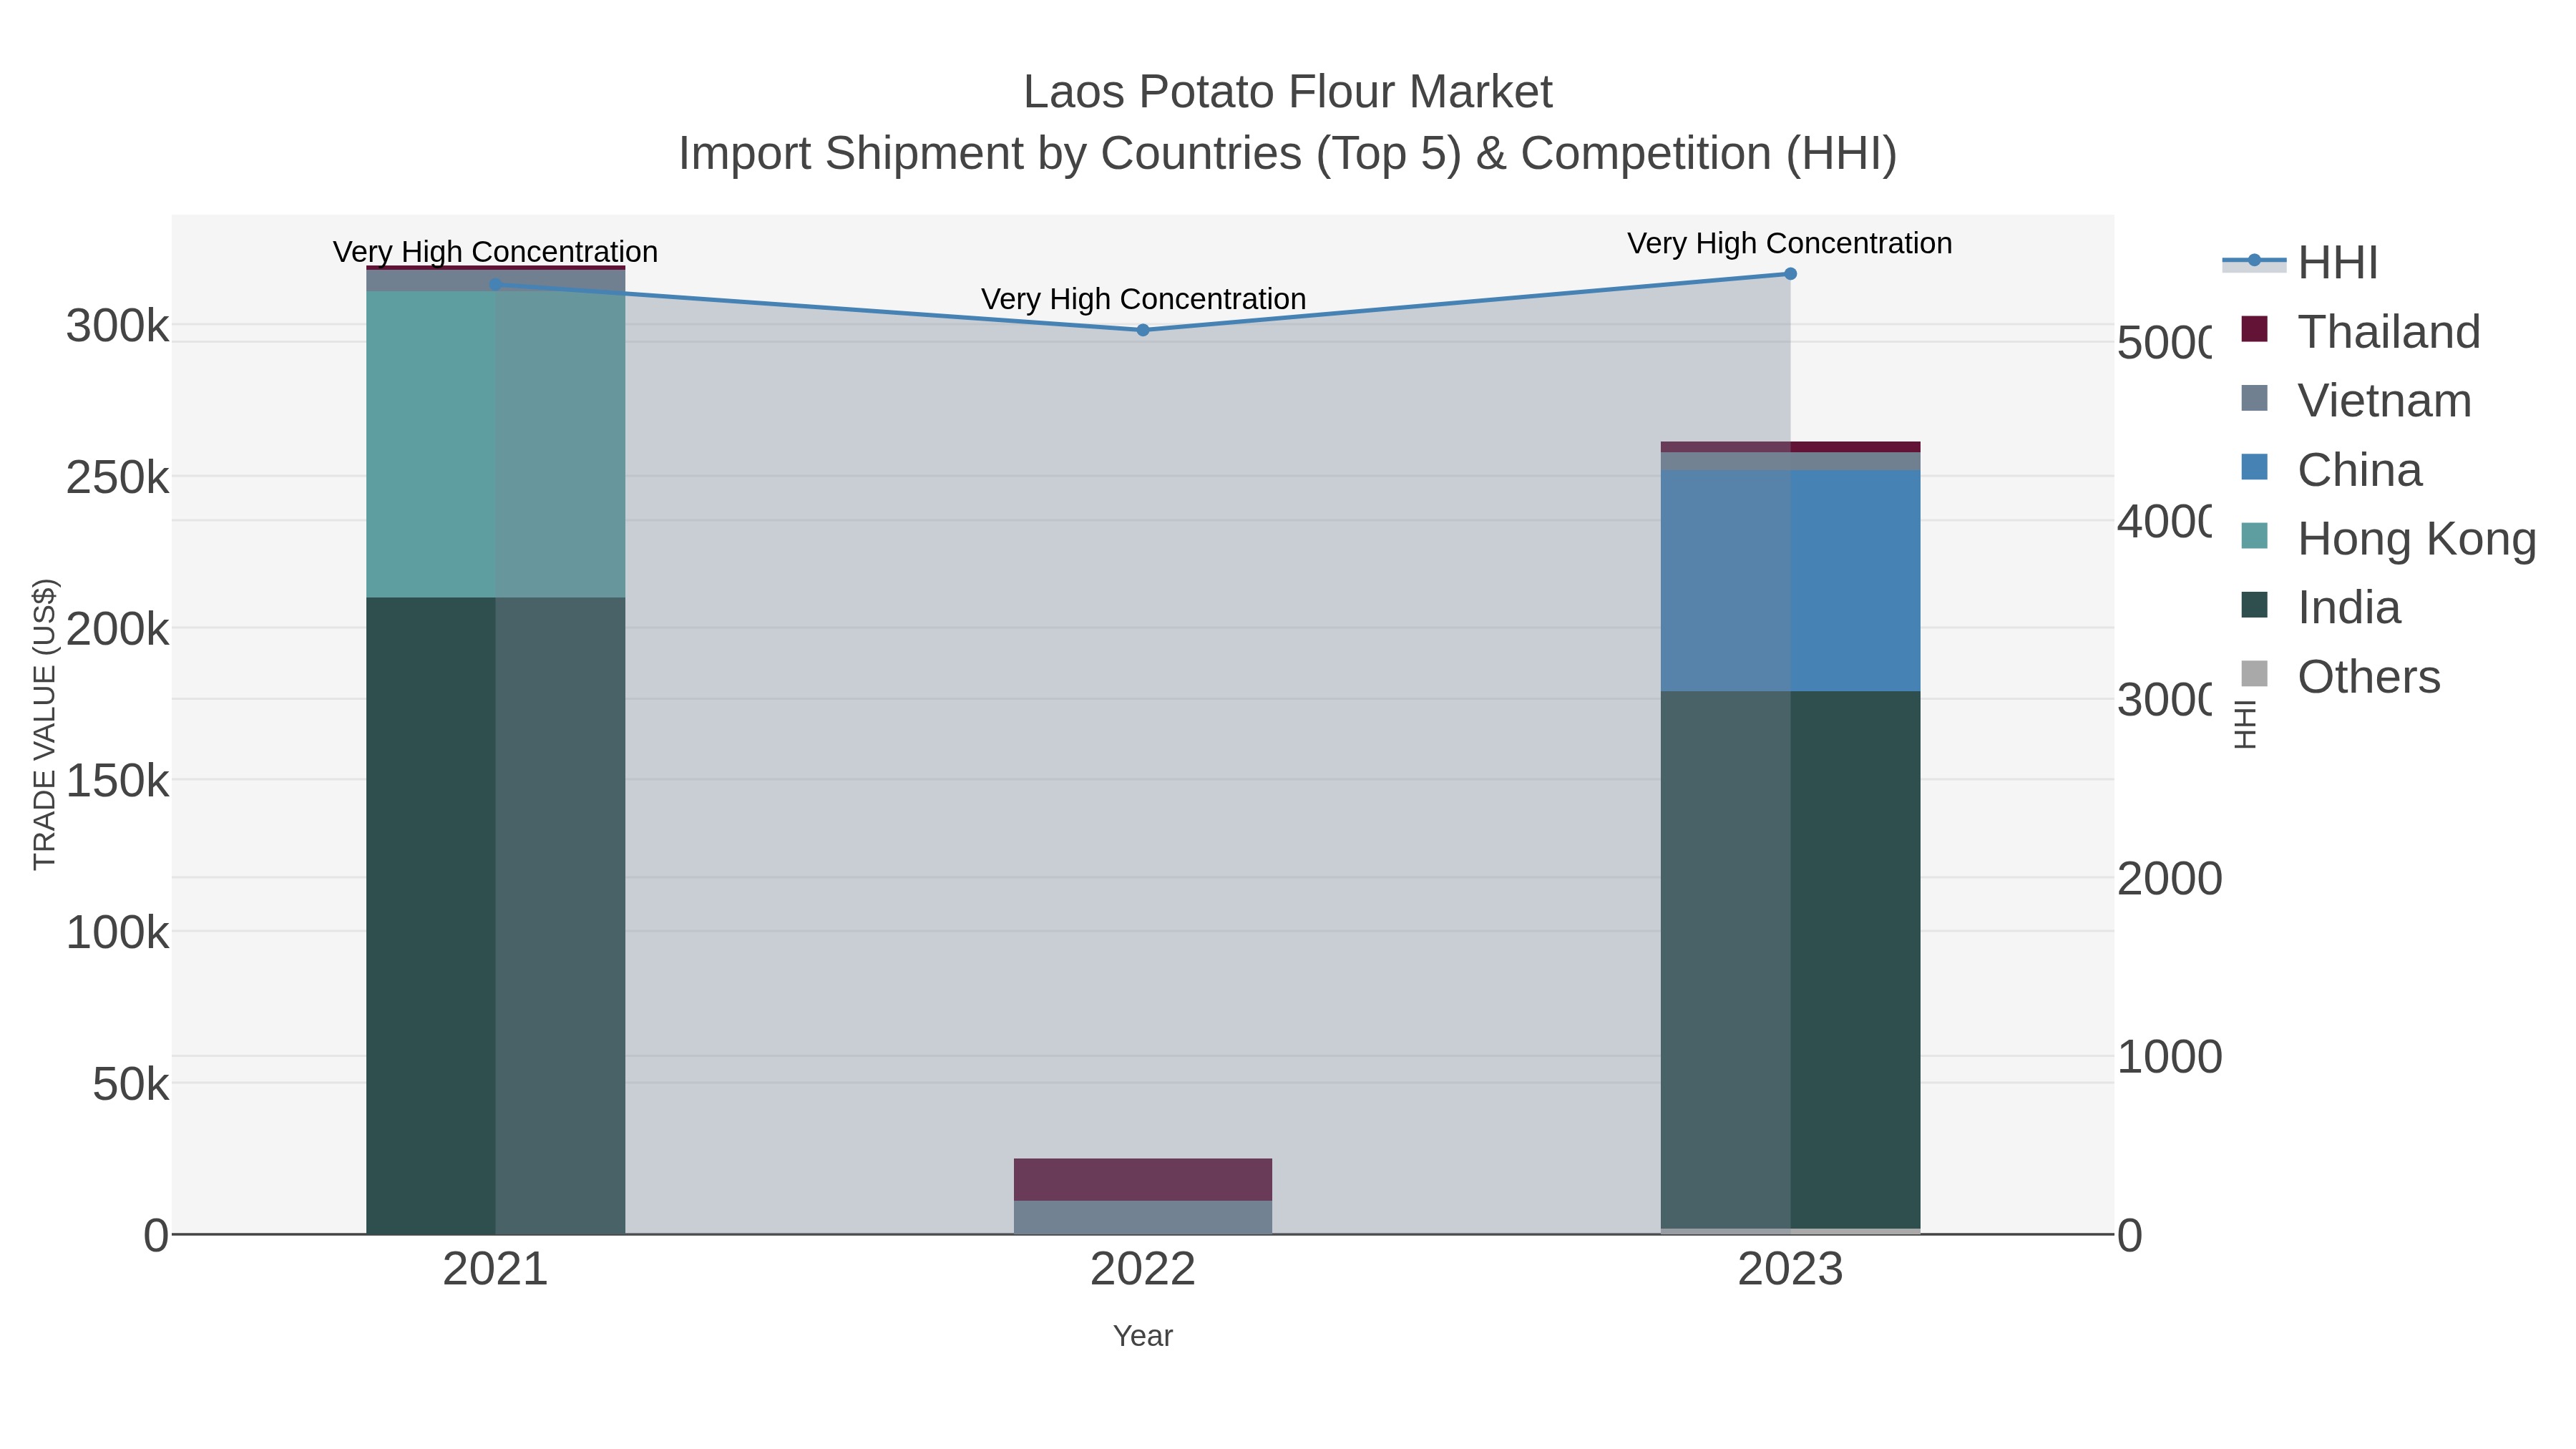
Task: Click the dark green India legend swatch
Action: tap(2254, 605)
